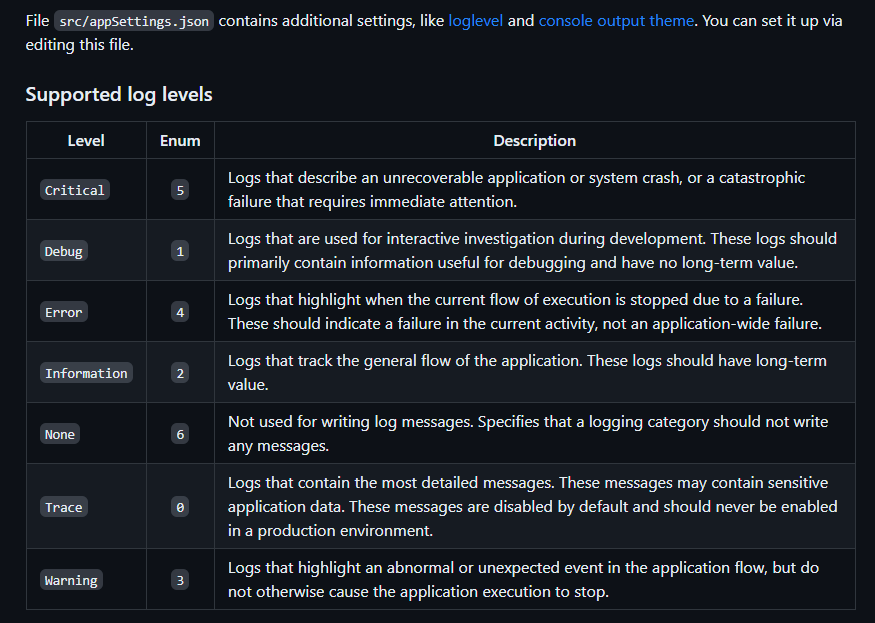The image size is (875, 623).
Task: Click enum value 0 badge
Action: tap(180, 507)
